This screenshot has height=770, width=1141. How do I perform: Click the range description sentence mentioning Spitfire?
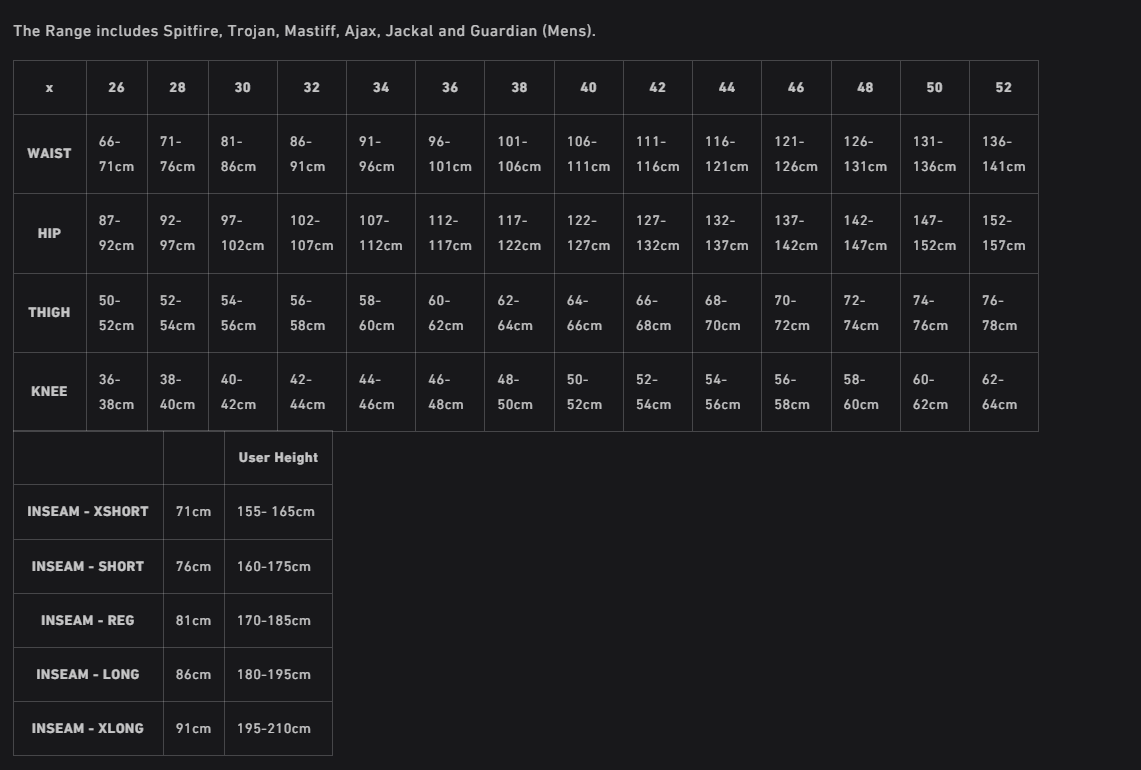point(304,31)
